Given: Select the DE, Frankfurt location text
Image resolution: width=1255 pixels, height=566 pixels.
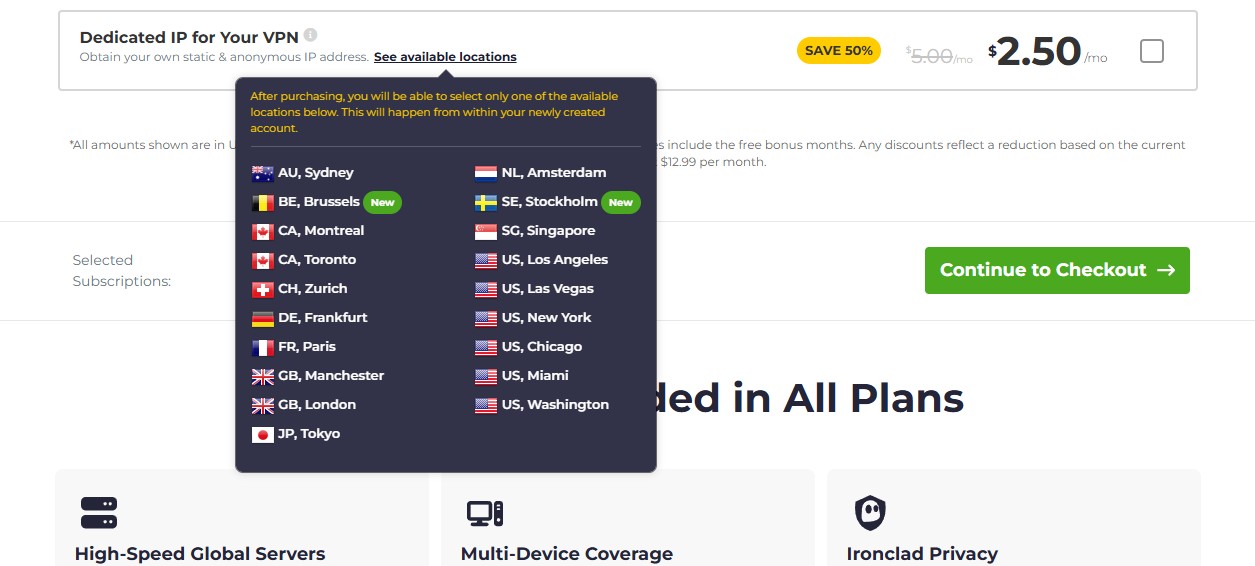Looking at the screenshot, I should point(323,318).
